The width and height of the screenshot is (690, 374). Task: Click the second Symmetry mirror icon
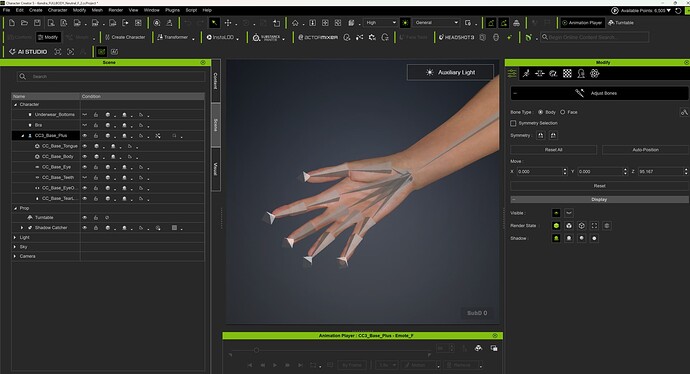(553, 136)
